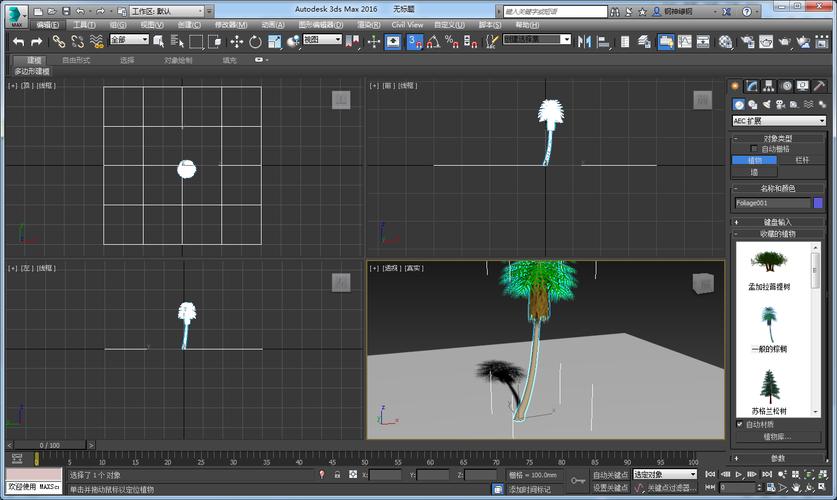Image resolution: width=837 pixels, height=500 pixels.
Task: Click the 植物库 plant library button
Action: [778, 437]
